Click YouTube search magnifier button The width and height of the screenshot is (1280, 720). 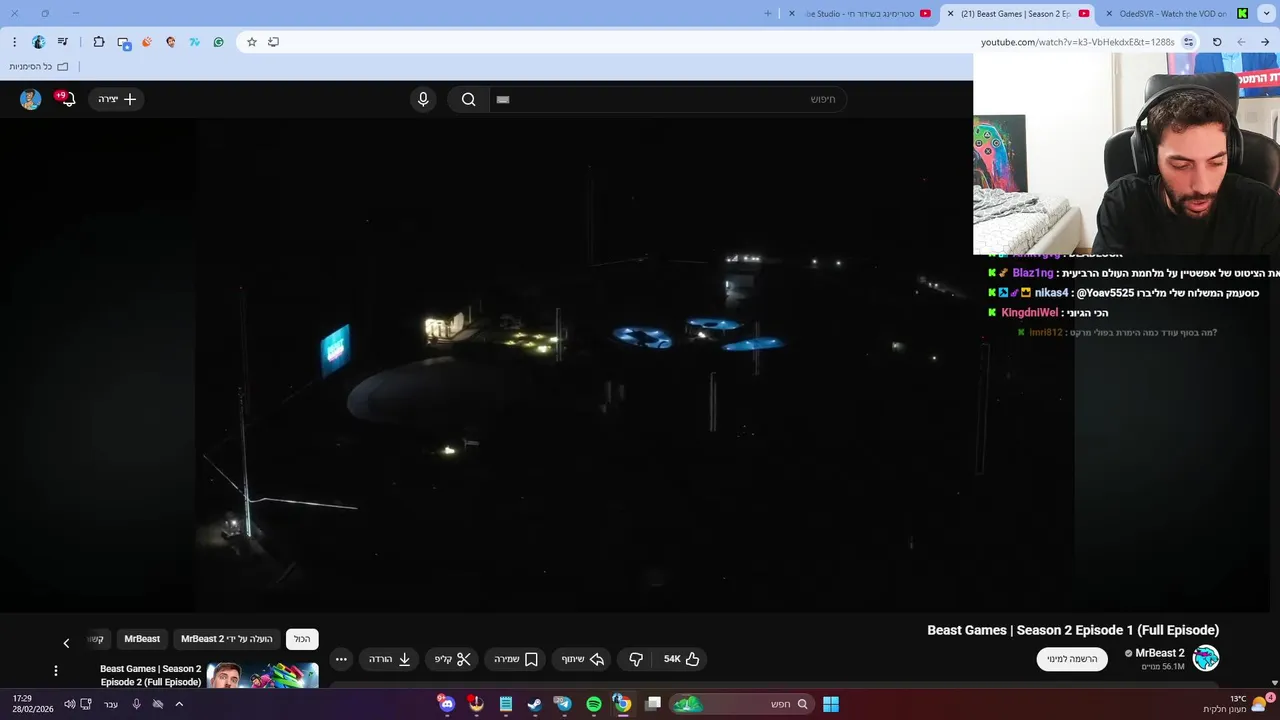468,99
